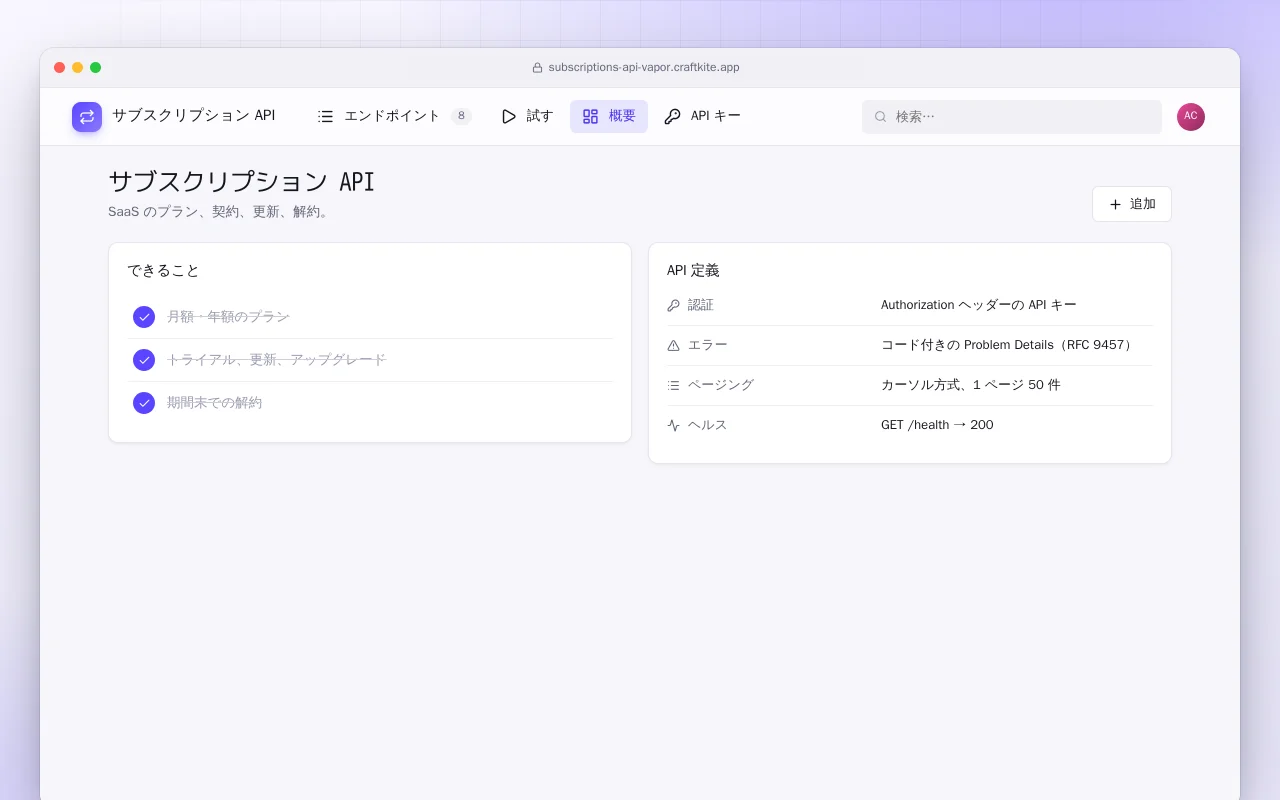Click the key icon in the 認証 row
This screenshot has height=800, width=1280.
(x=673, y=305)
